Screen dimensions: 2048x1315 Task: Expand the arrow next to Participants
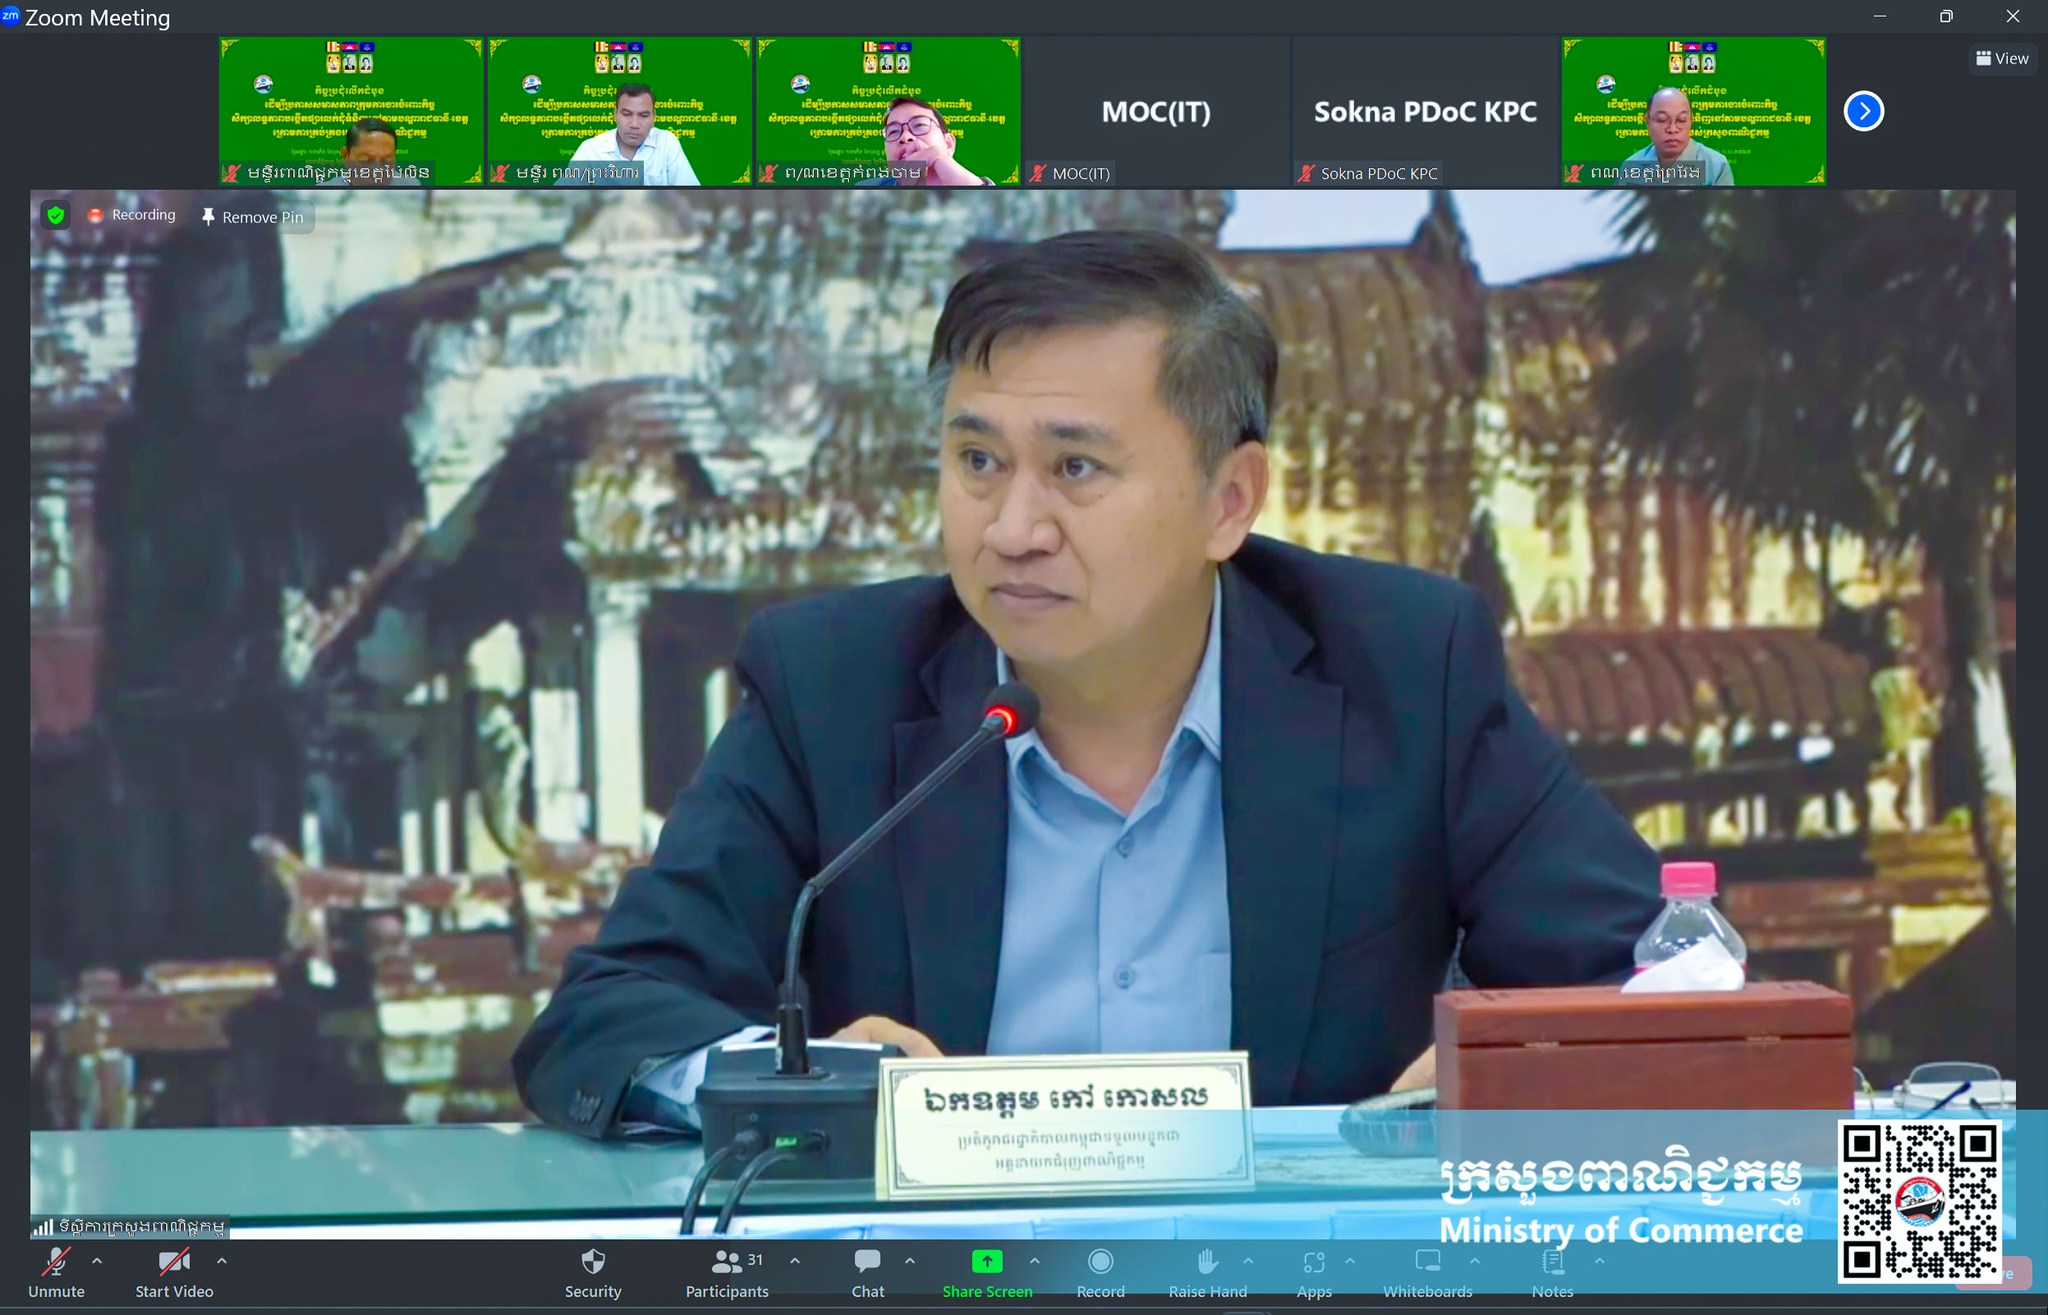coord(795,1261)
